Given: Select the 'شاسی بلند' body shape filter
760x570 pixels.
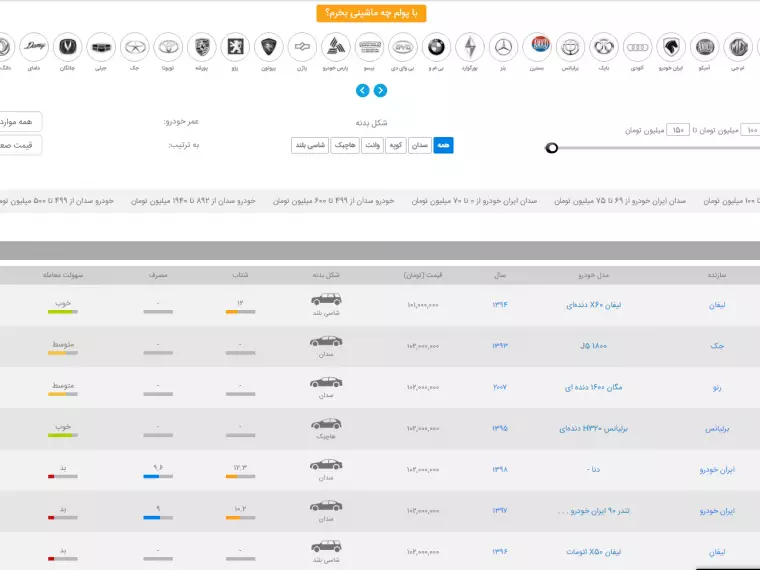Looking at the screenshot, I should 310,145.
